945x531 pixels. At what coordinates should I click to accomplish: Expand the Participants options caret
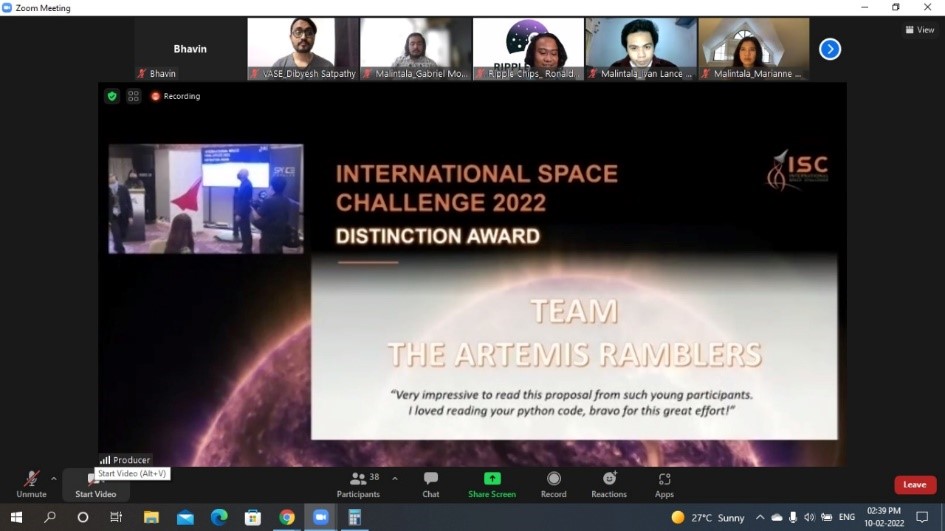point(395,479)
